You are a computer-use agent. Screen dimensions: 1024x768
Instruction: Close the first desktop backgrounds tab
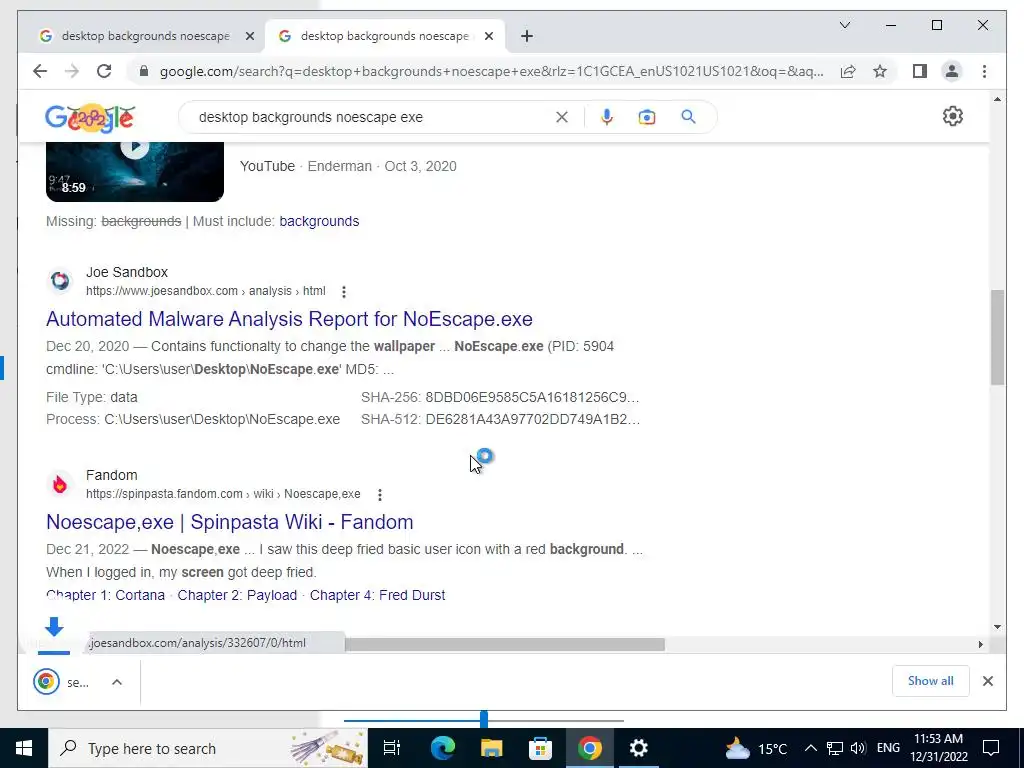(249, 36)
